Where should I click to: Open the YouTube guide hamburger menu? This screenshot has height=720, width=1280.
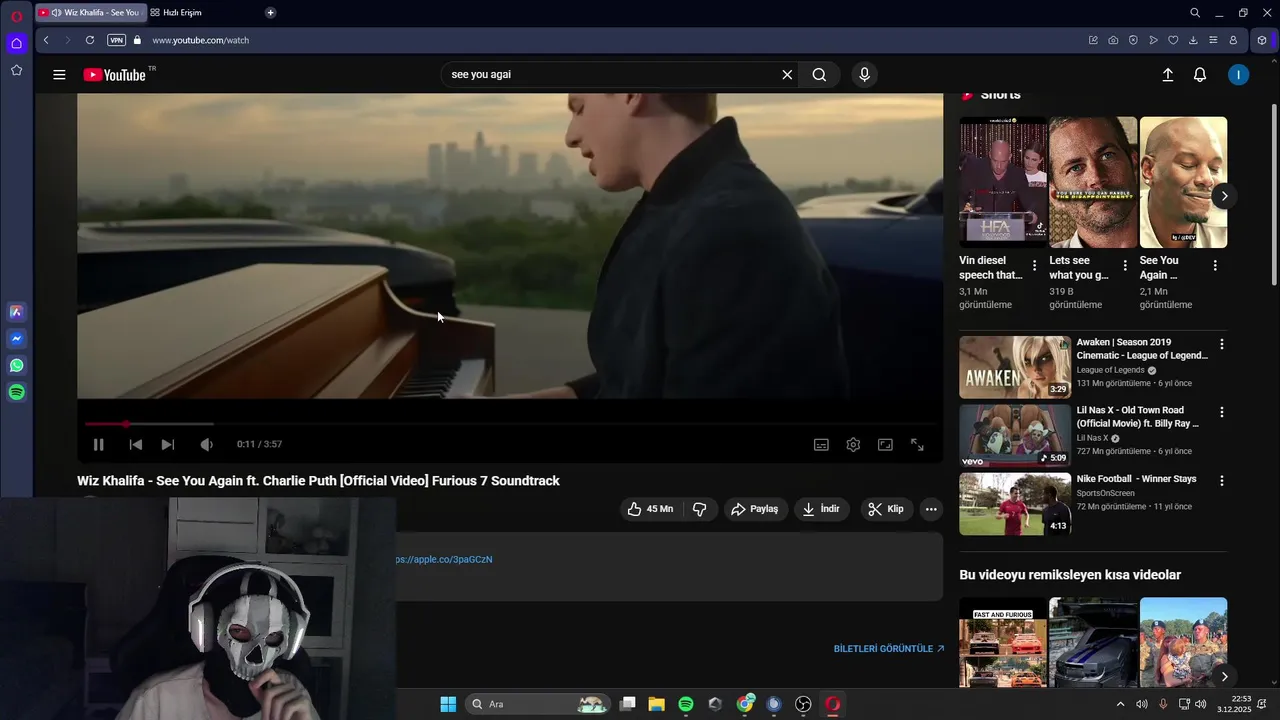click(59, 75)
